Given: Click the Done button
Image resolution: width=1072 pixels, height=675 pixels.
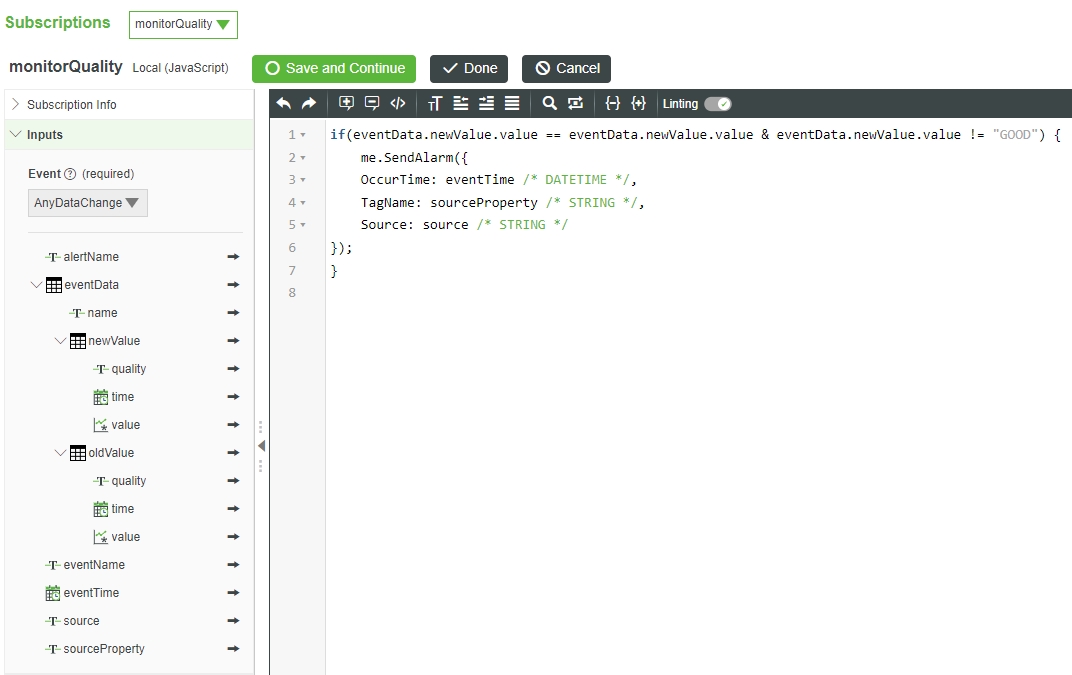Looking at the screenshot, I should pyautogui.click(x=468, y=68).
